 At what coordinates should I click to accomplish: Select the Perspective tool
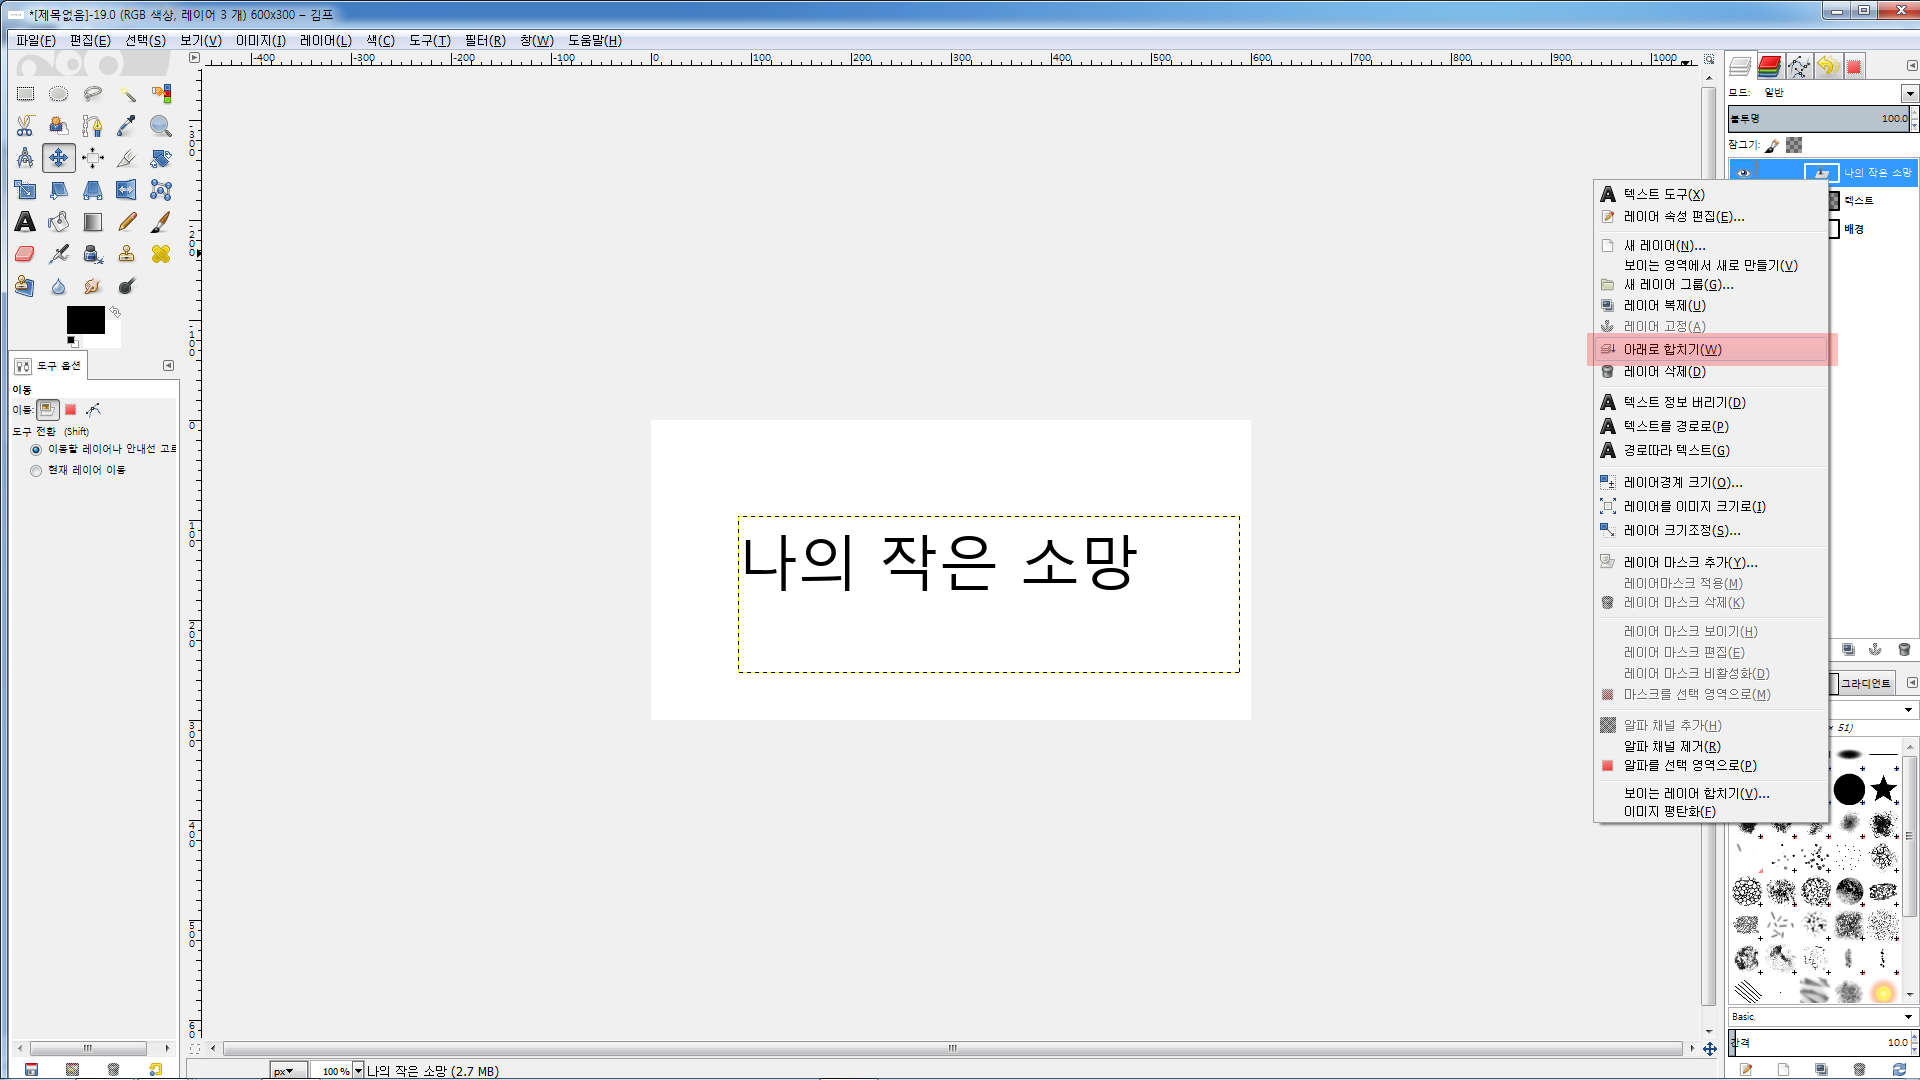coord(93,190)
